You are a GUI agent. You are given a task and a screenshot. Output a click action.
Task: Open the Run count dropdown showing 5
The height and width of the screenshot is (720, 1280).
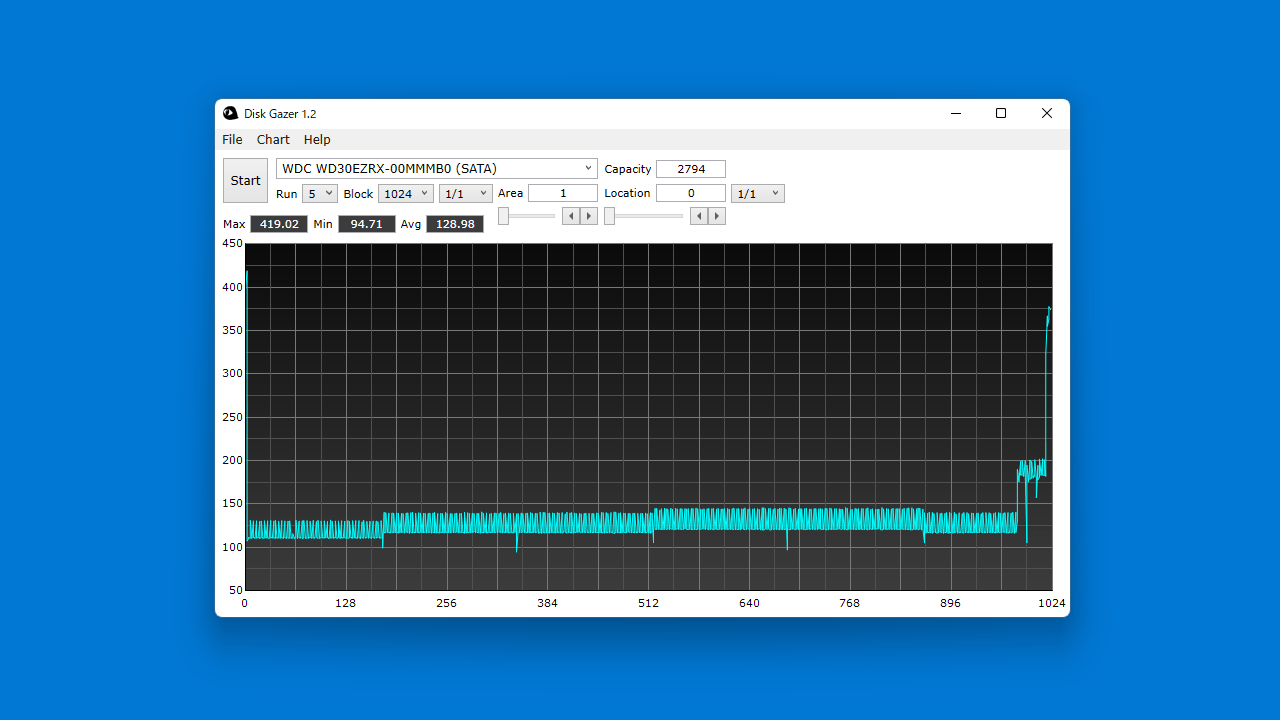point(320,194)
